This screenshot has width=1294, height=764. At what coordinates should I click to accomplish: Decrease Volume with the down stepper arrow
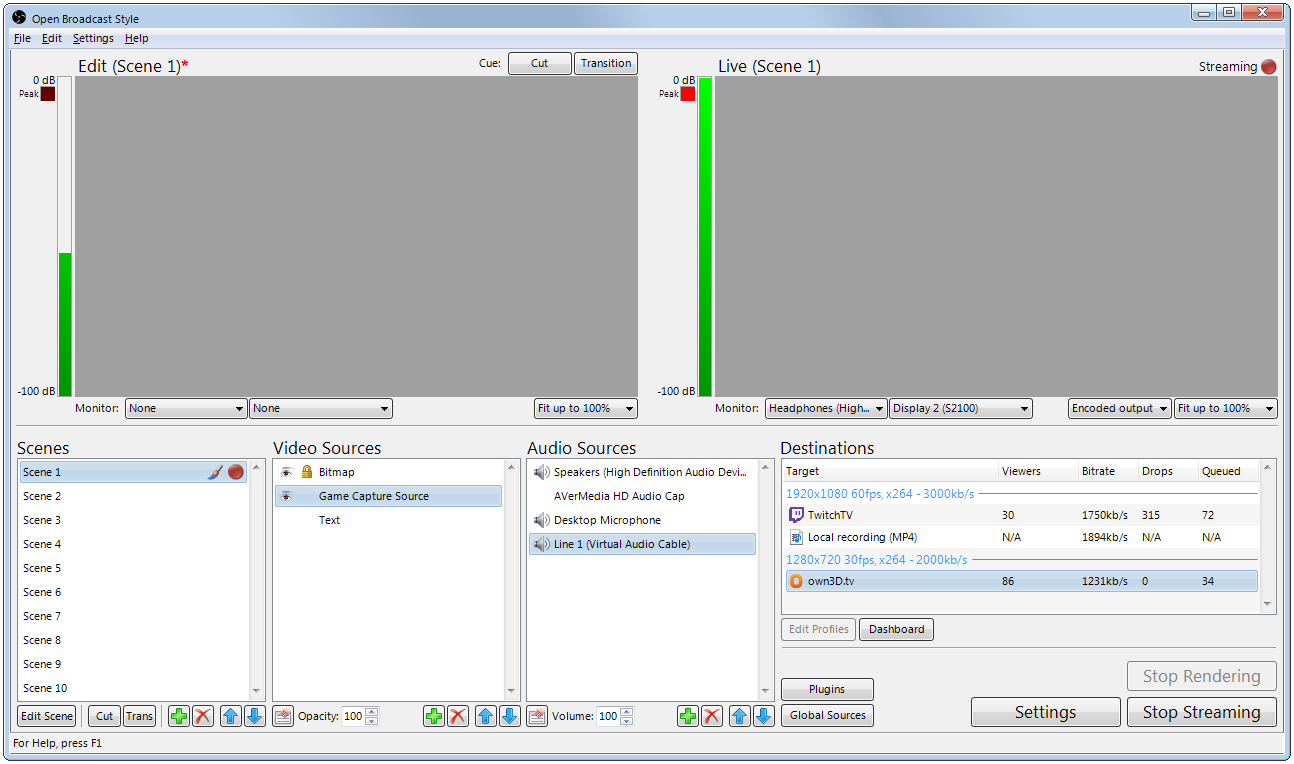[626, 721]
